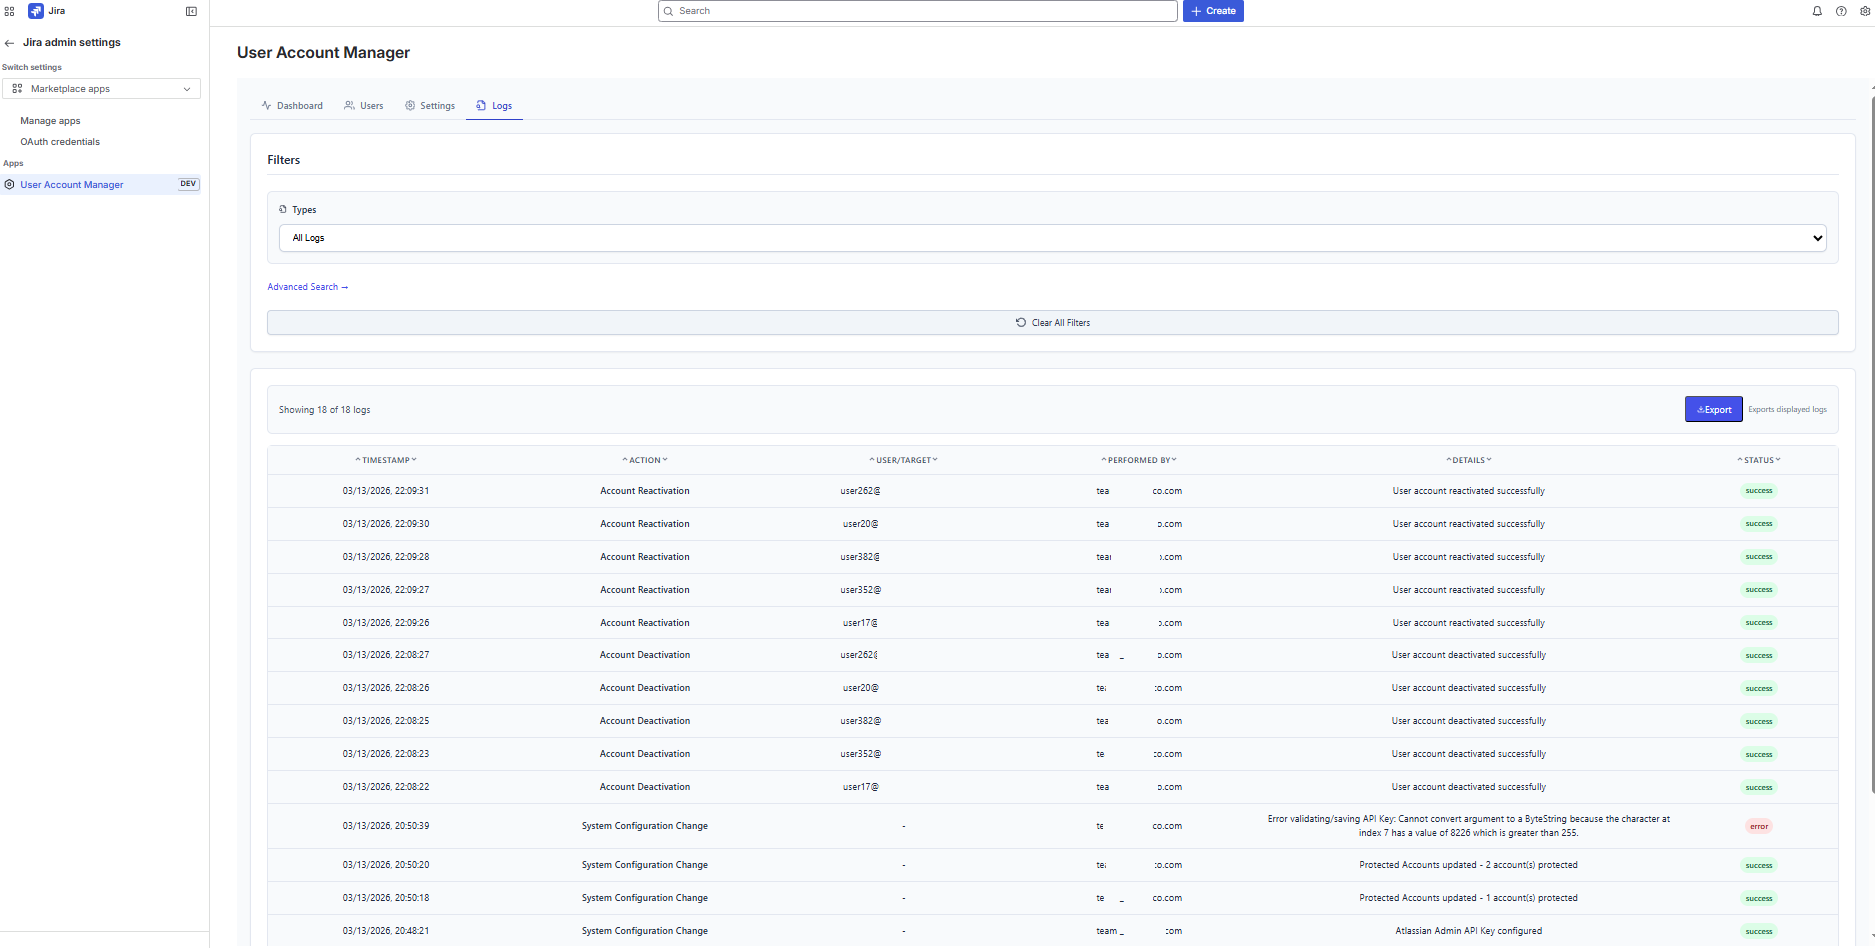Open the Marketplace apps switcher dropdown

pyautogui.click(x=101, y=88)
